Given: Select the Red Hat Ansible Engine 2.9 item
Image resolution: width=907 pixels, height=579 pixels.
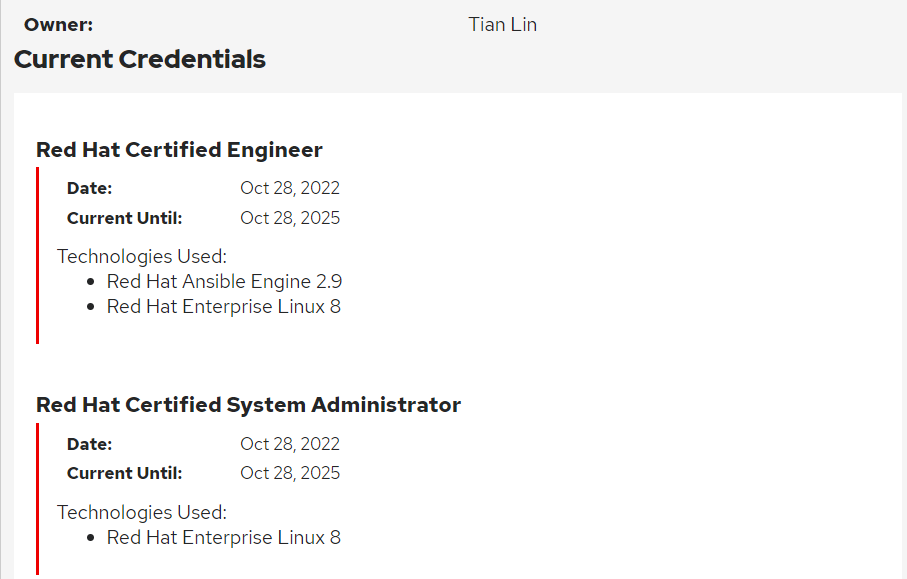Looking at the screenshot, I should coord(224,282).
